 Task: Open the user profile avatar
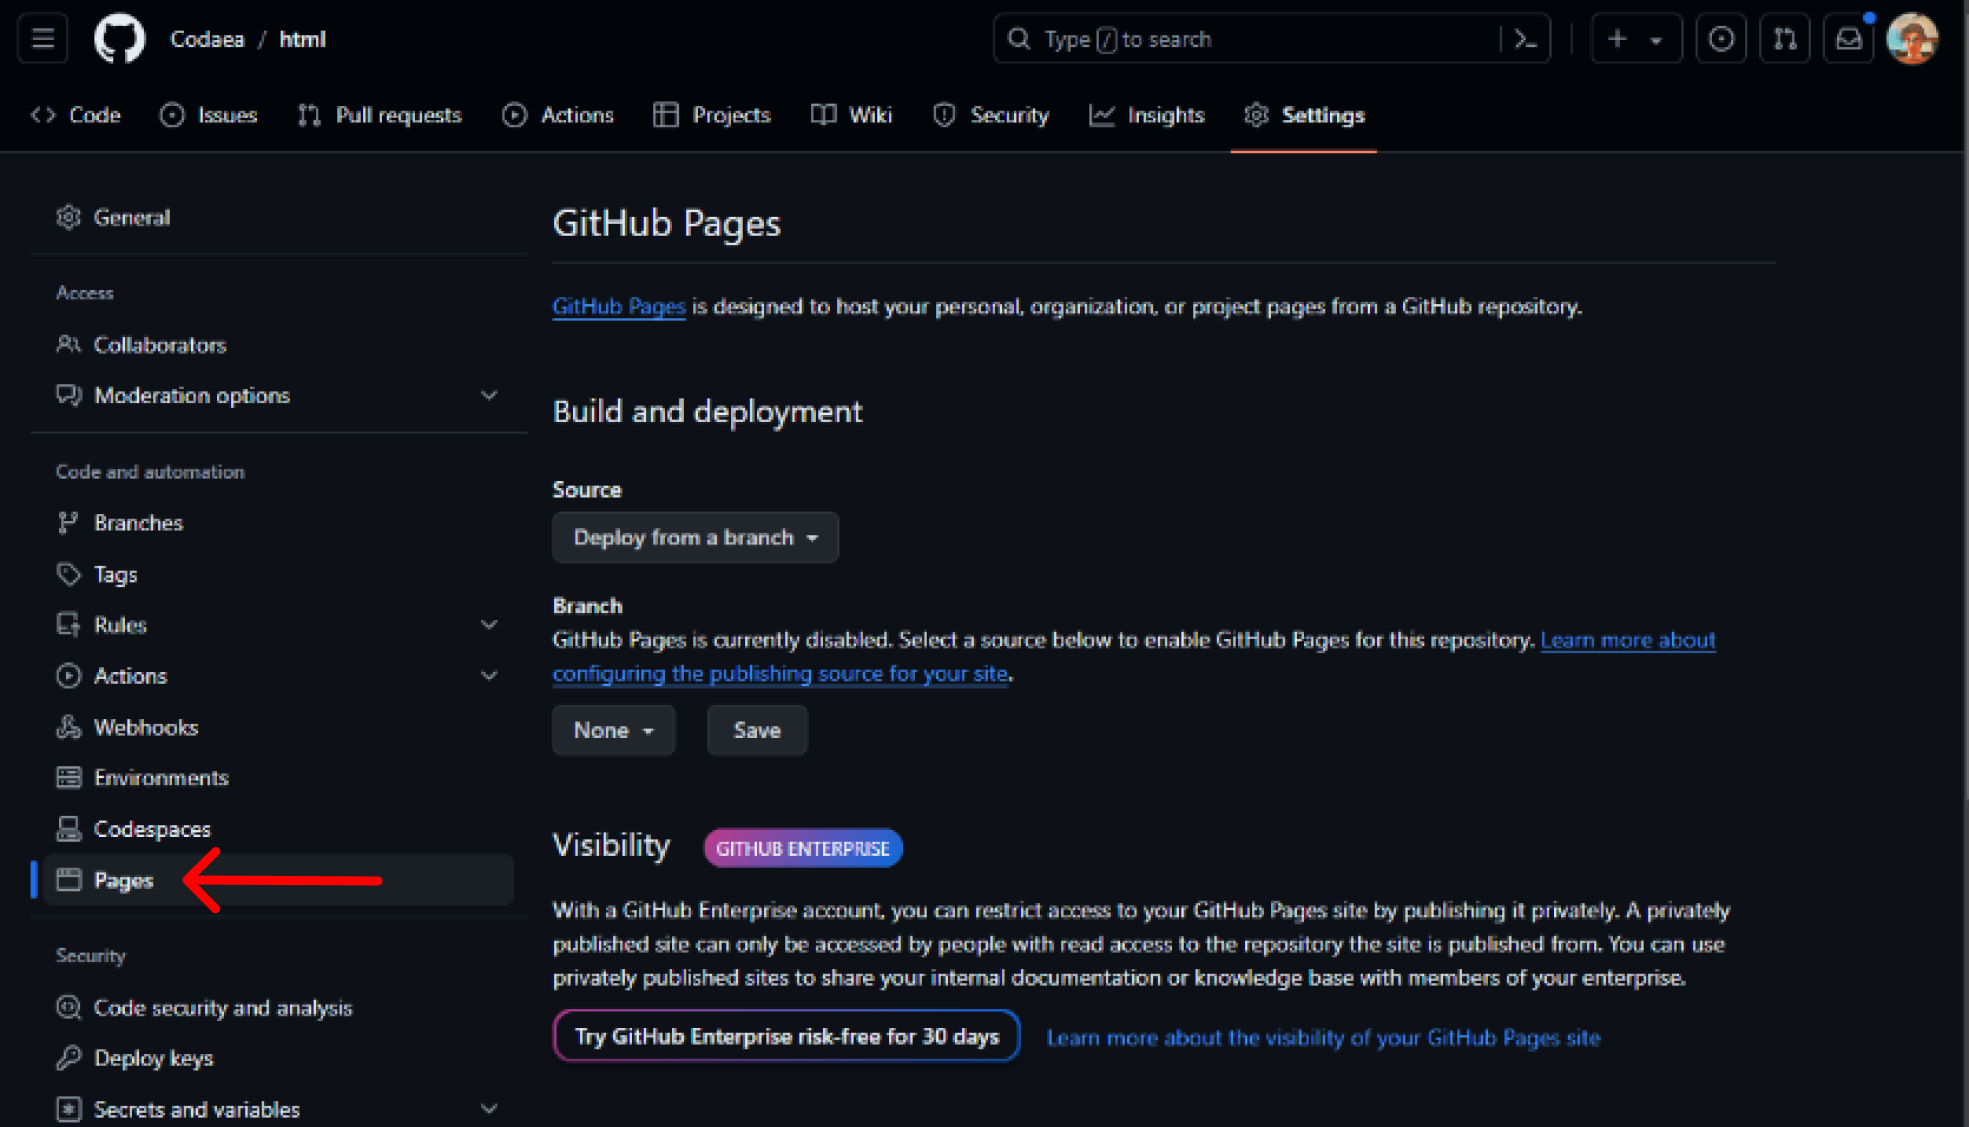click(x=1912, y=39)
